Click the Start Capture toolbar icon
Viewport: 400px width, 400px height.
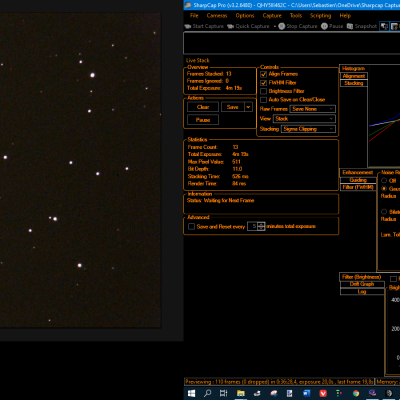coord(188,26)
